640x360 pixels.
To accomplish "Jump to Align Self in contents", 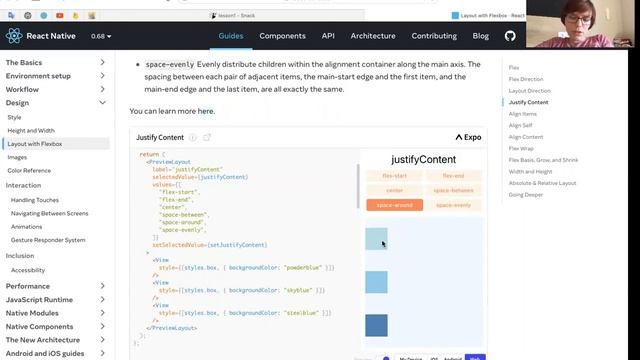I will [520, 125].
